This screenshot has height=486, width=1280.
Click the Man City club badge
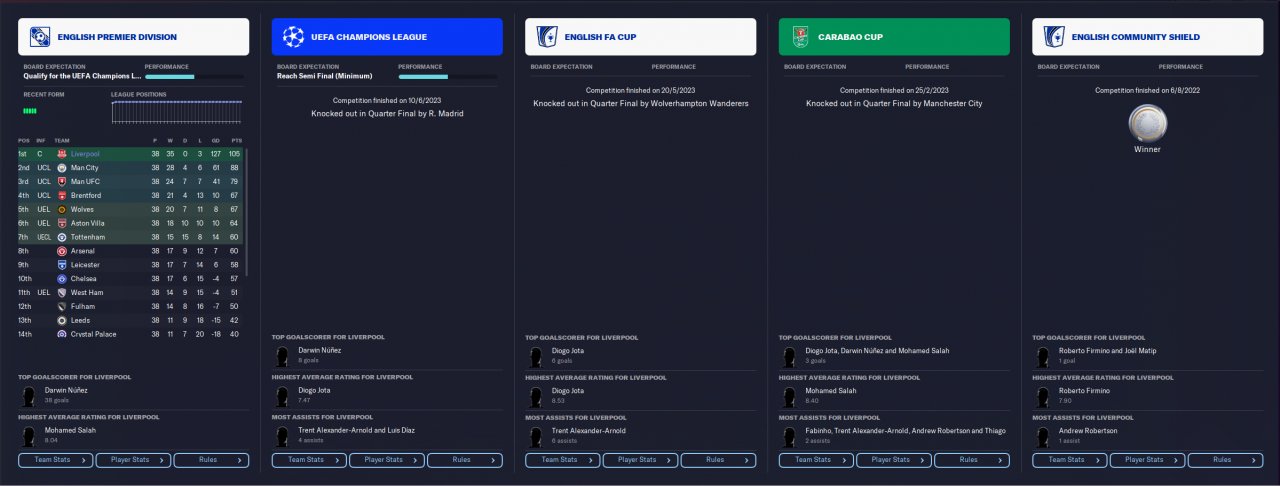(62, 168)
